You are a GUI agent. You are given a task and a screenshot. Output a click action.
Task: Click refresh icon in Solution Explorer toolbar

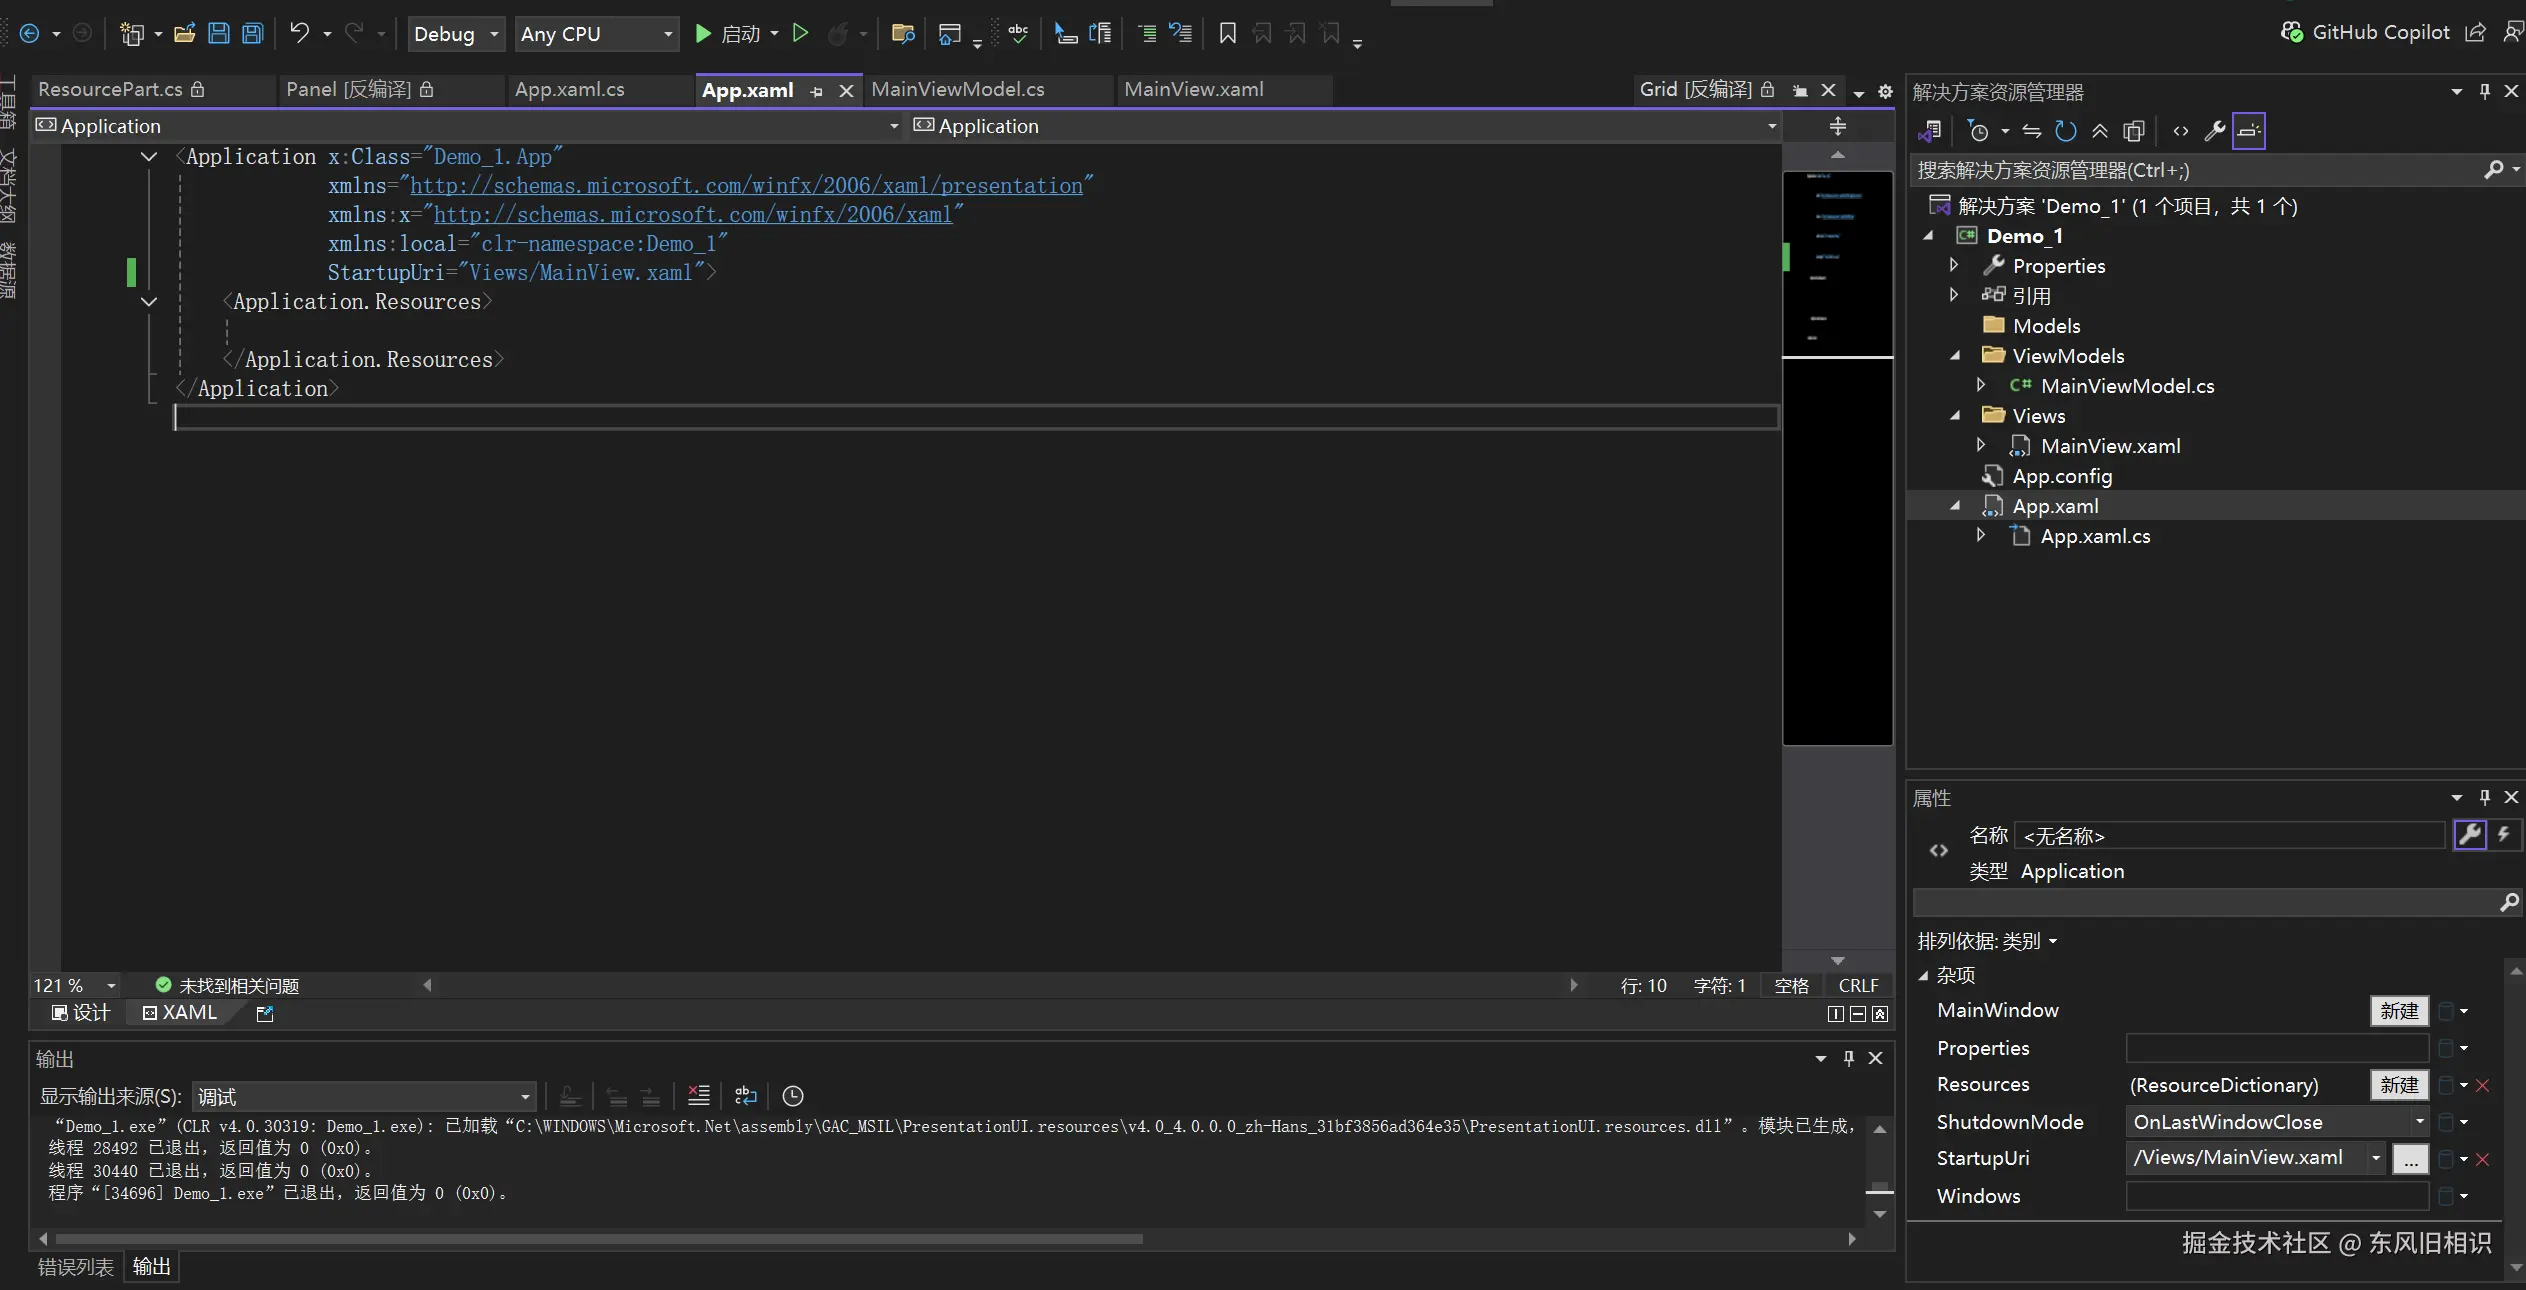coord(2065,131)
